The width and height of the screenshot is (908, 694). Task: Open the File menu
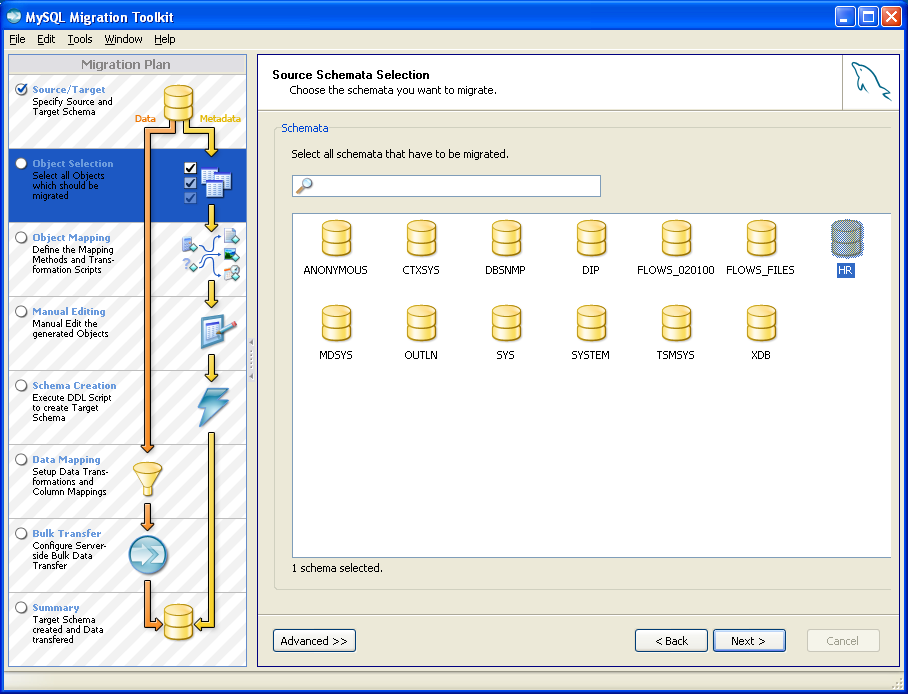click(x=17, y=39)
